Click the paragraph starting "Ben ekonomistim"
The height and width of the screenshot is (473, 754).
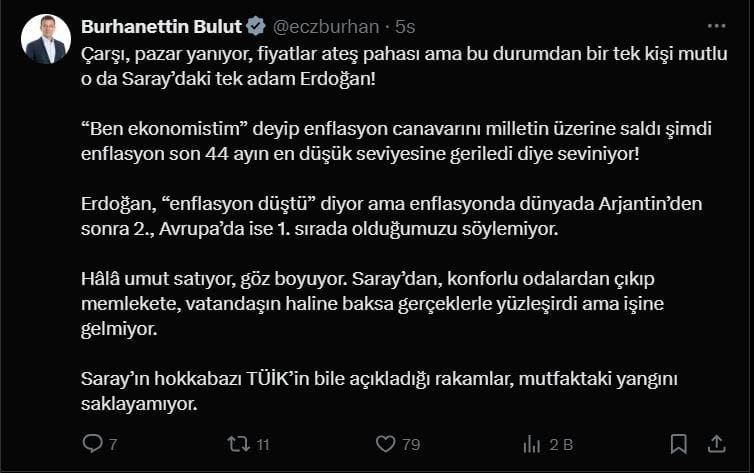396,141
